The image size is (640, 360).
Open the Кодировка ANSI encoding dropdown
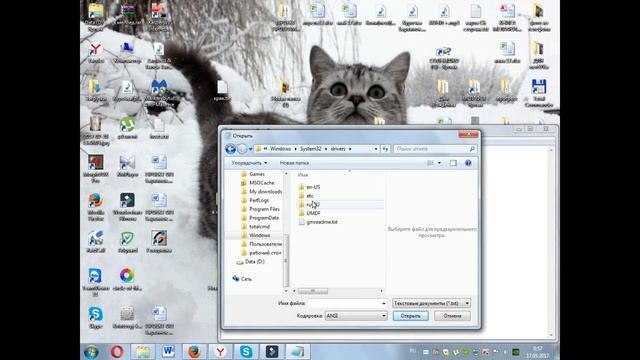tap(356, 316)
